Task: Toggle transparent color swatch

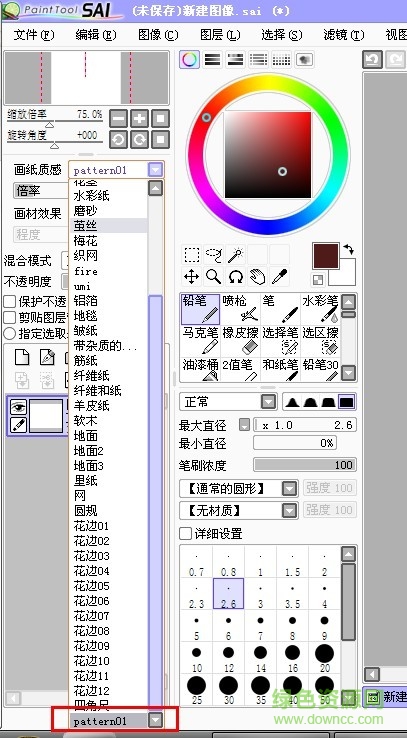Action: [x=319, y=280]
